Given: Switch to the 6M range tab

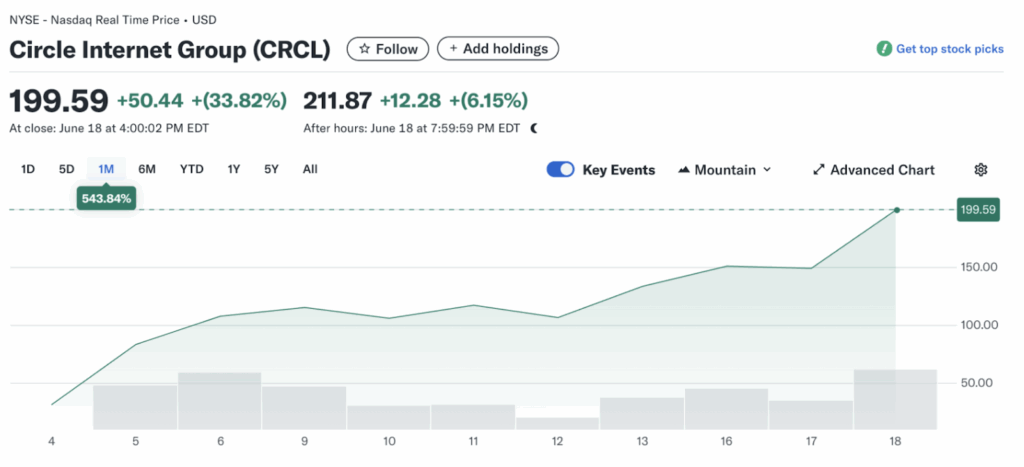Looking at the screenshot, I should coord(147,169).
